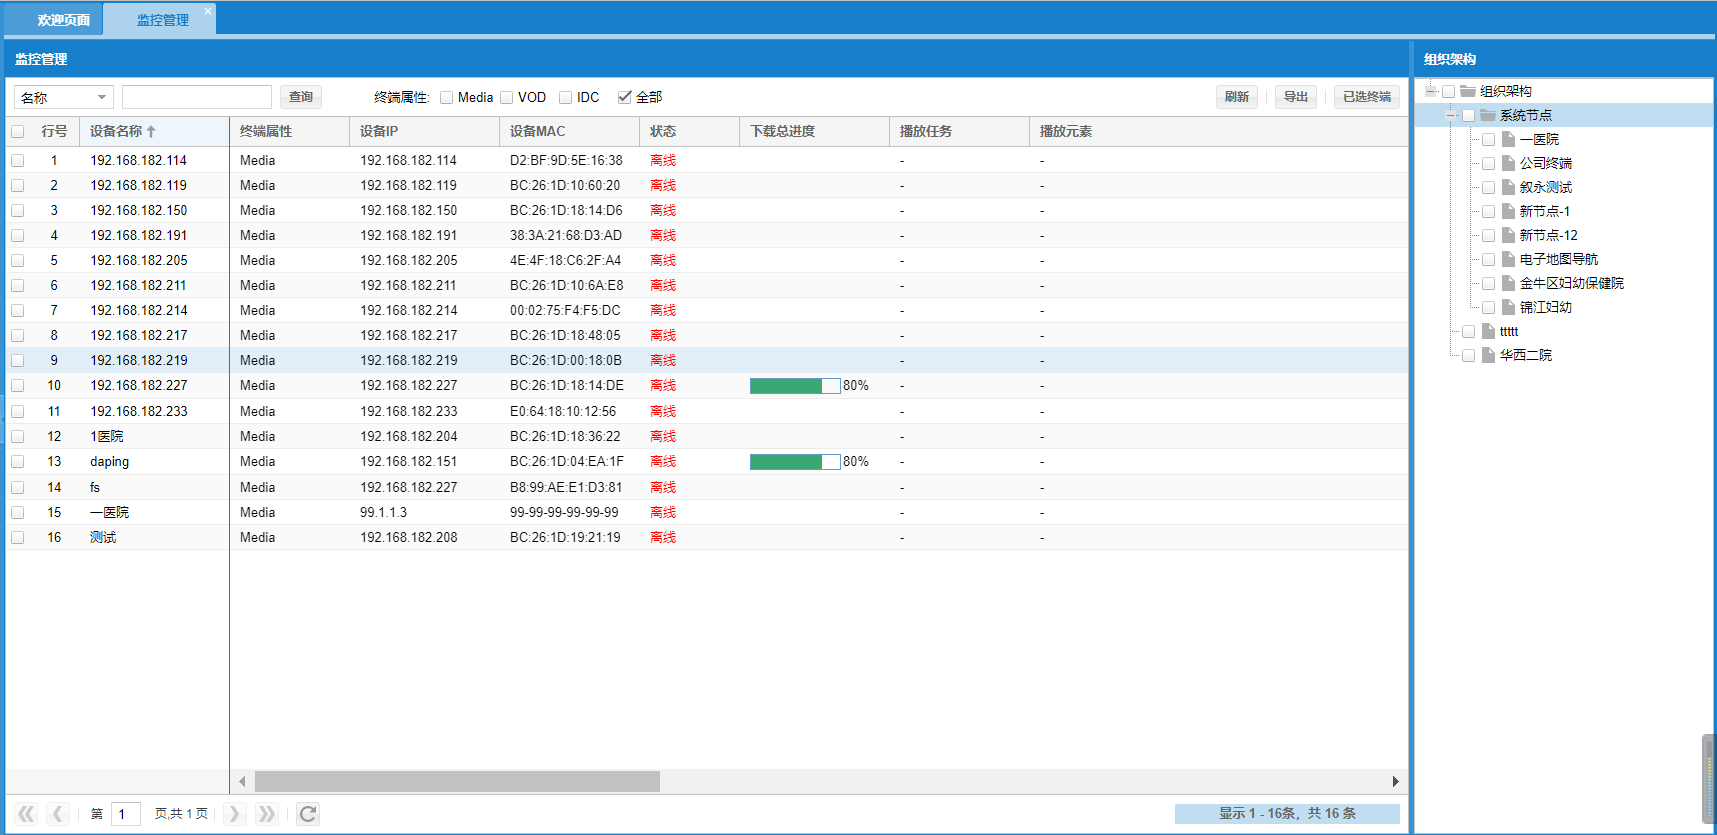This screenshot has height=835, width=1717.
Task: Click the 下载总进度 column header
Action: pyautogui.click(x=814, y=131)
